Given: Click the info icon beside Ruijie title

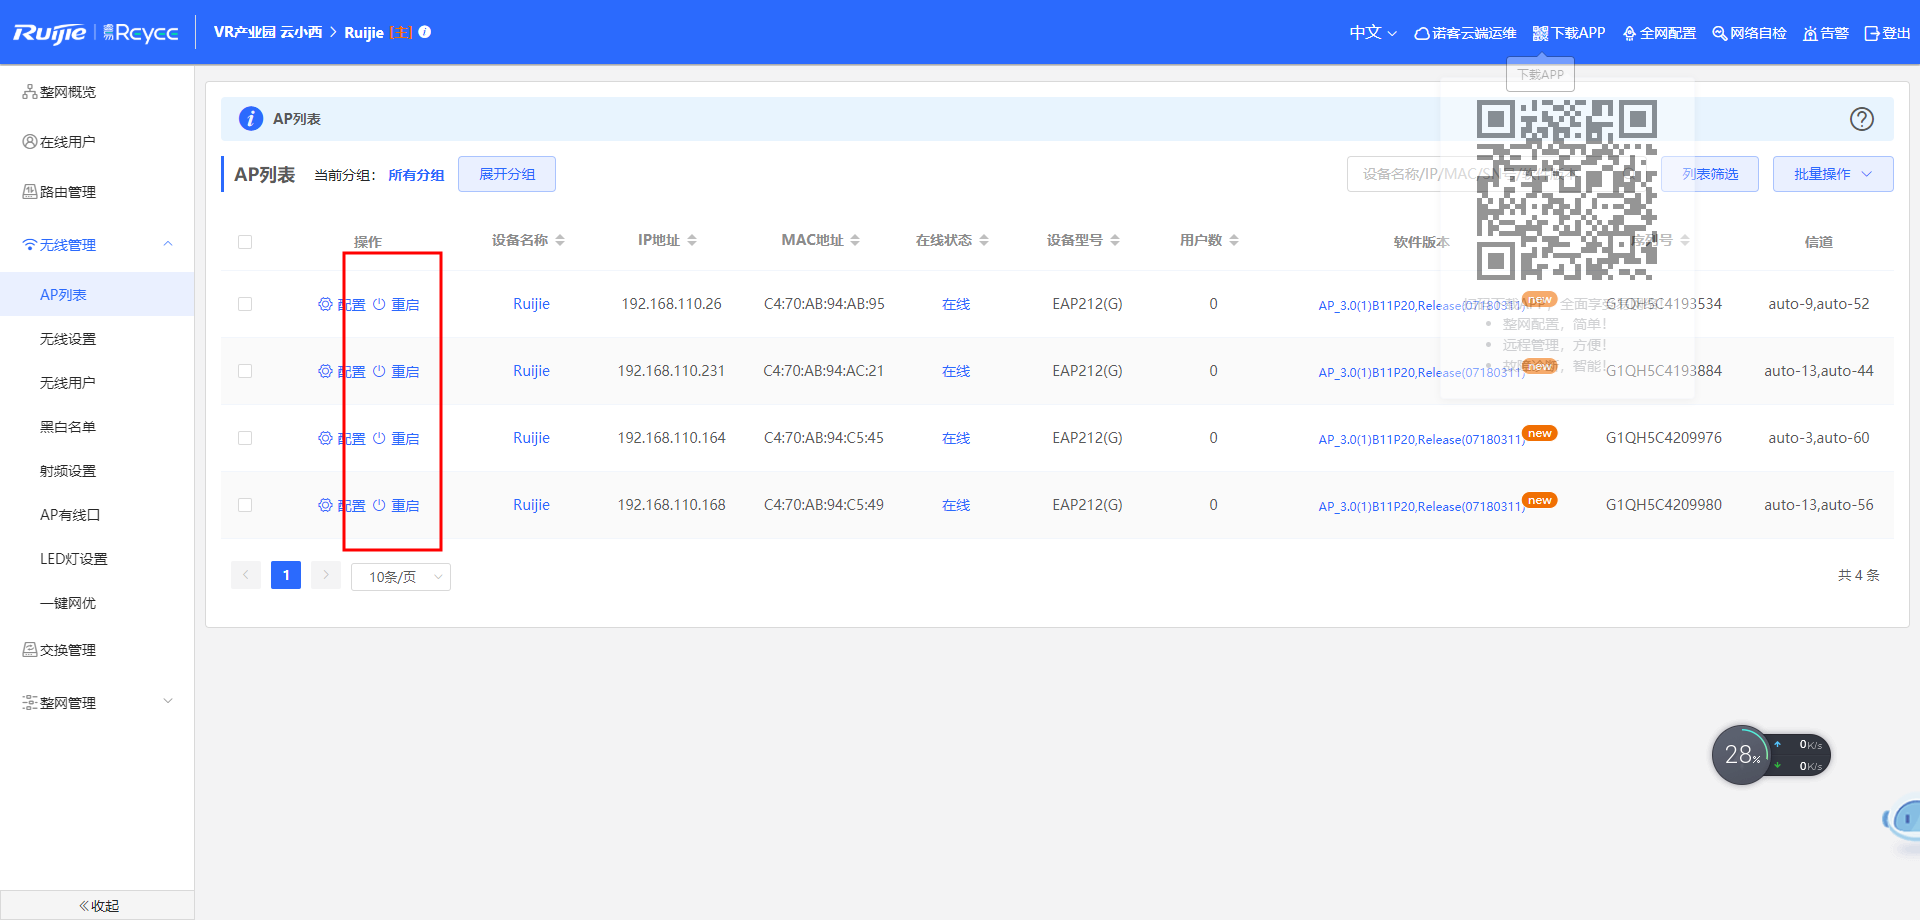Looking at the screenshot, I should point(425,32).
